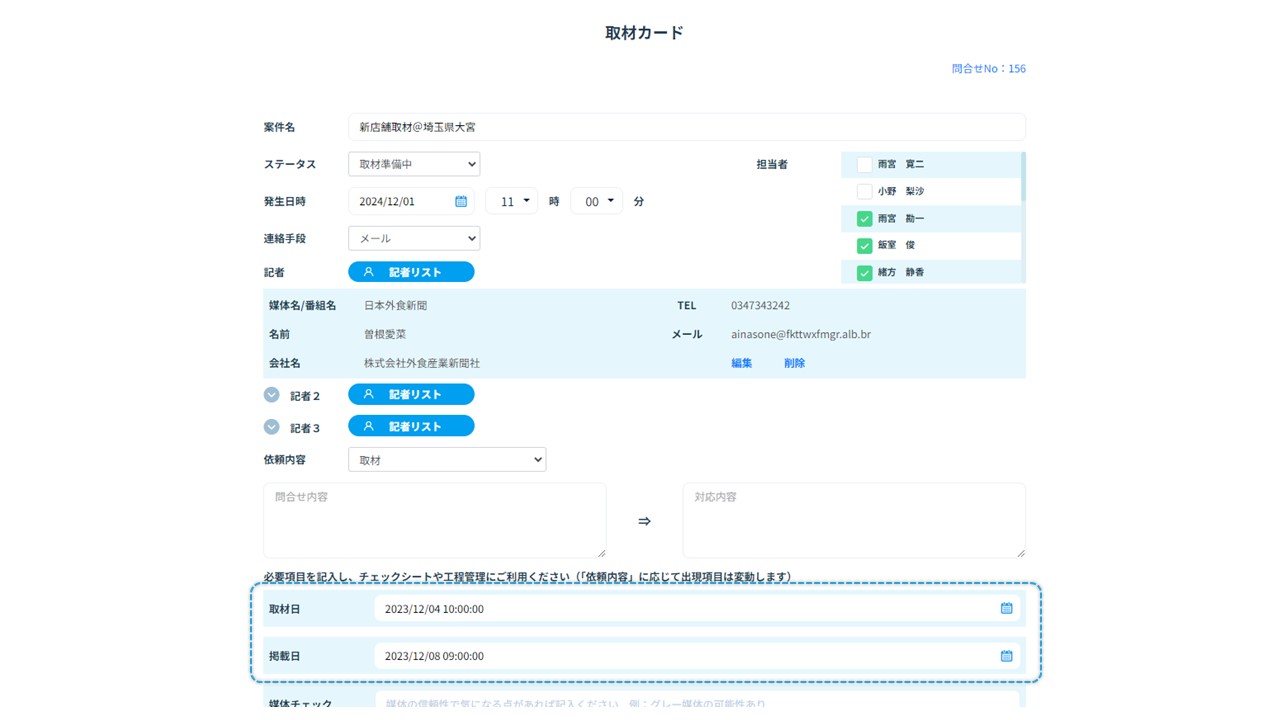Image resolution: width=1280 pixels, height=720 pixels.
Task: Open the 連絡手段 dropdown
Action: pos(414,239)
